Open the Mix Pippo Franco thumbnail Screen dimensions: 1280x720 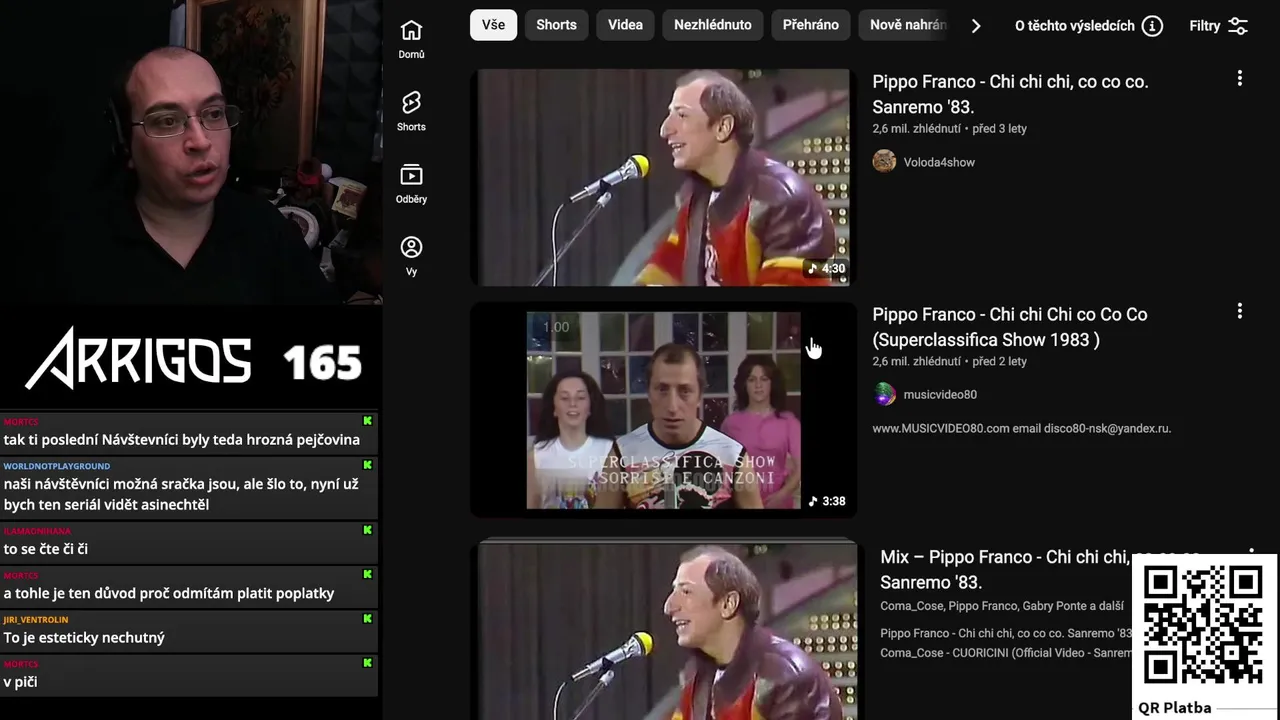pyautogui.click(x=667, y=630)
